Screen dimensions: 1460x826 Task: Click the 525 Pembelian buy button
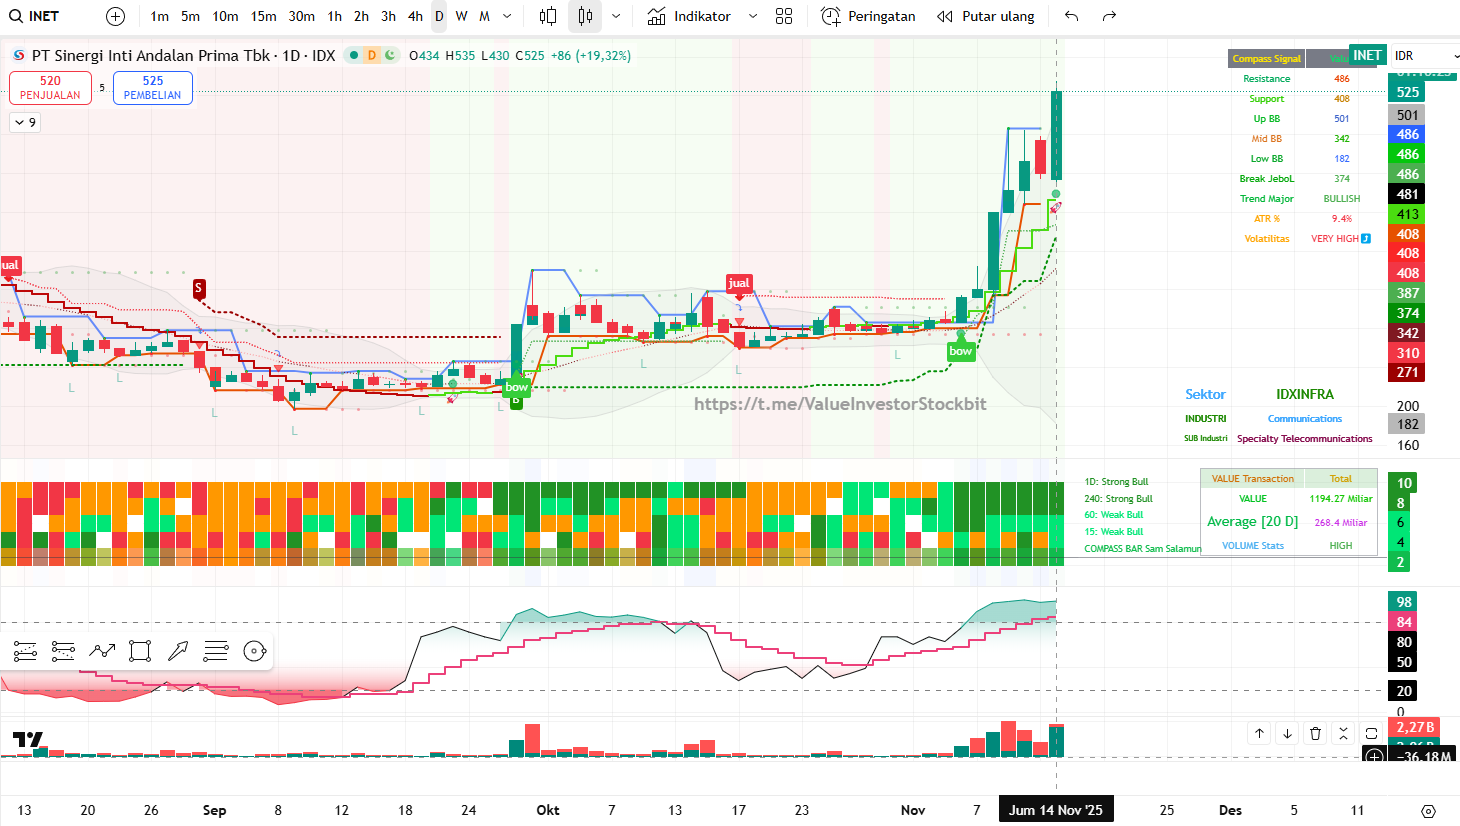pyautogui.click(x=153, y=88)
